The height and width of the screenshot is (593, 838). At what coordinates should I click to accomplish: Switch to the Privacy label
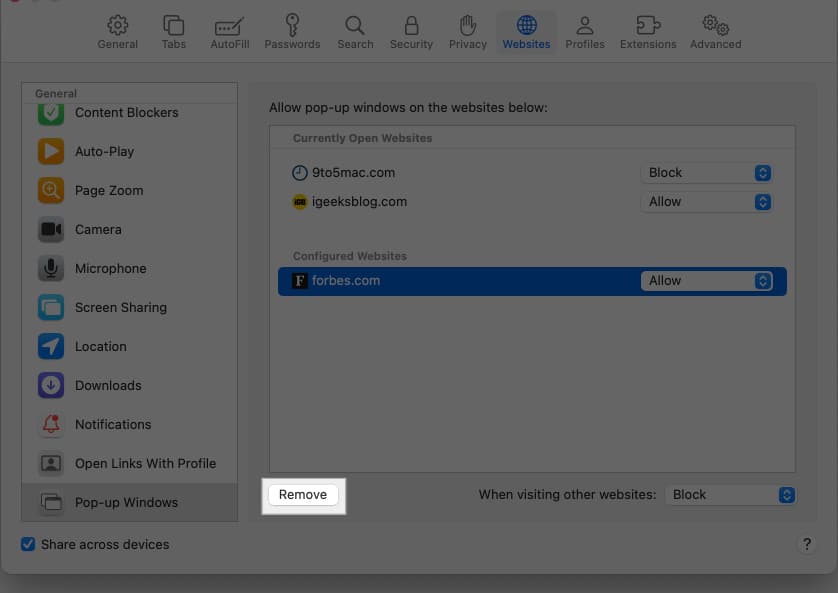pyautogui.click(x=468, y=44)
